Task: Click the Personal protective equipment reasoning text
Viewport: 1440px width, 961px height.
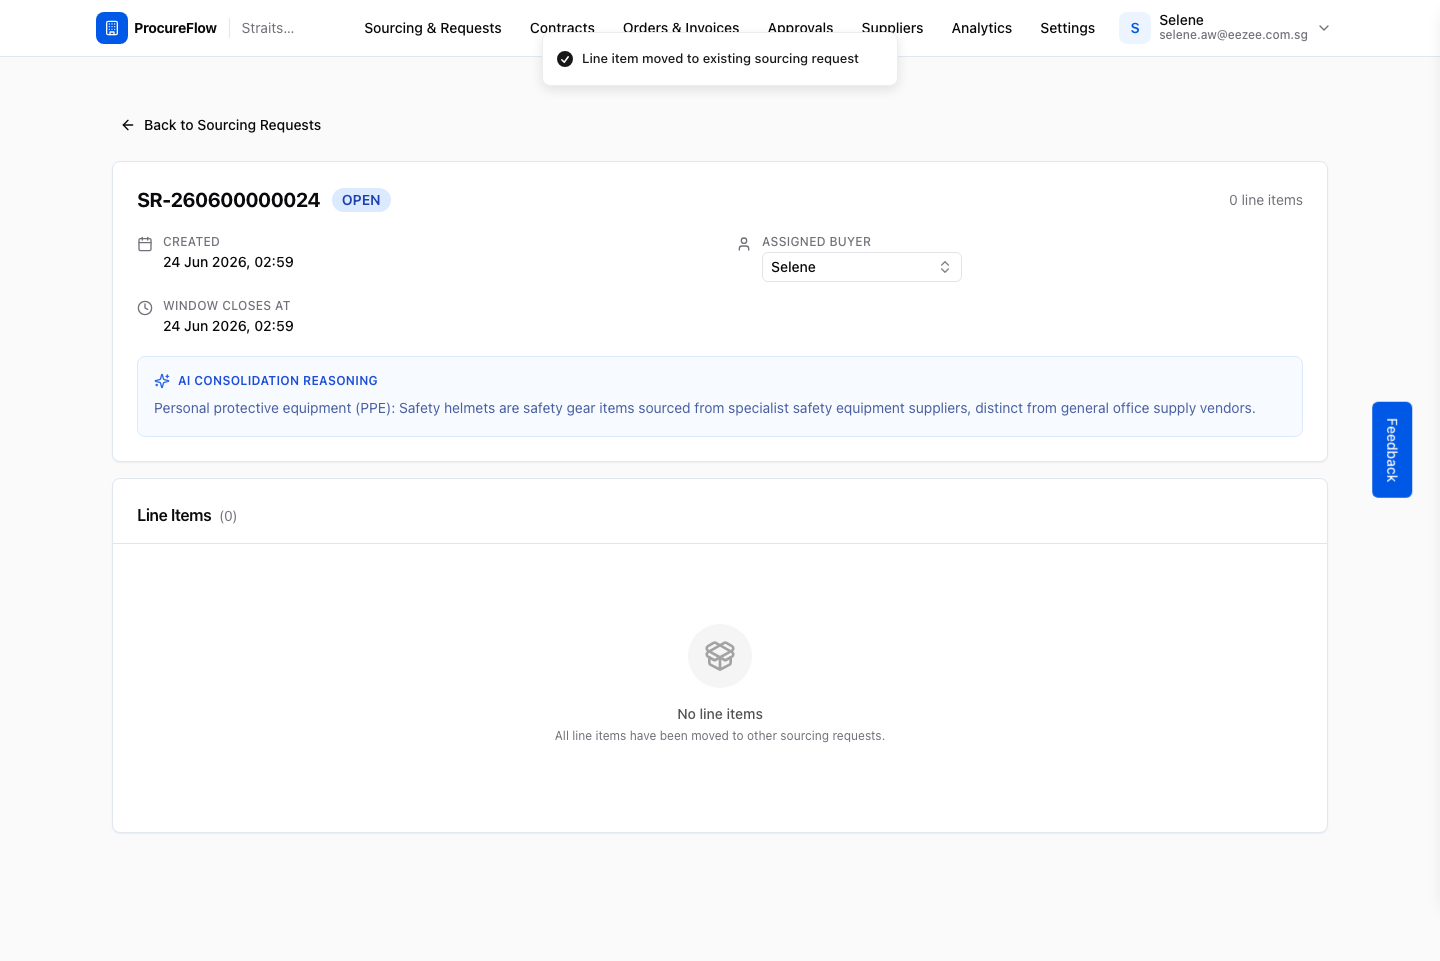Action: tap(705, 408)
